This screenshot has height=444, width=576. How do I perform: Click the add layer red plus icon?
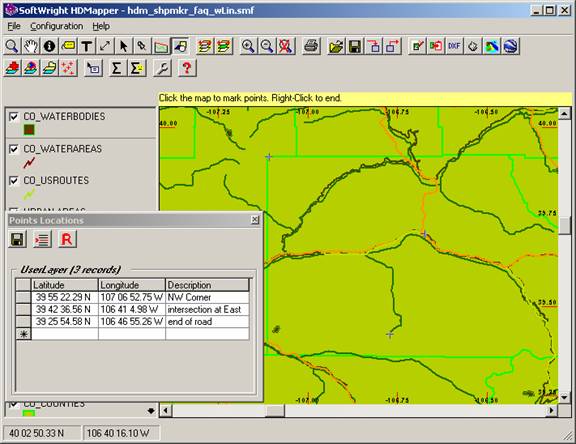pyautogui.click(x=12, y=68)
